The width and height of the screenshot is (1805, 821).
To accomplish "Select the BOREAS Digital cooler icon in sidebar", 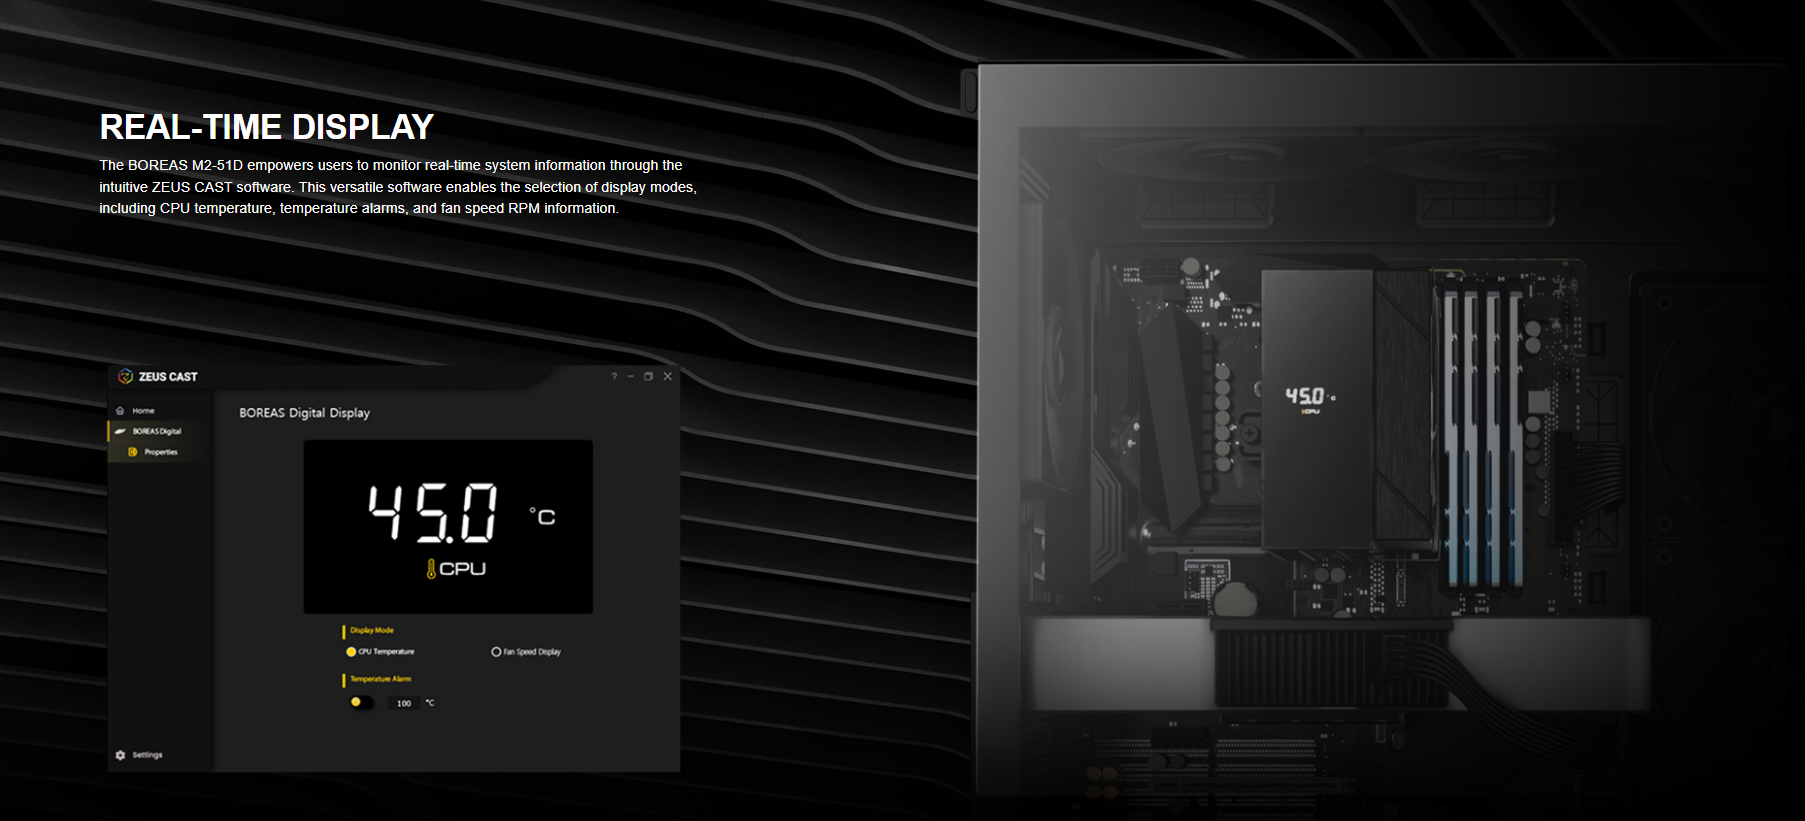I will click(x=120, y=432).
